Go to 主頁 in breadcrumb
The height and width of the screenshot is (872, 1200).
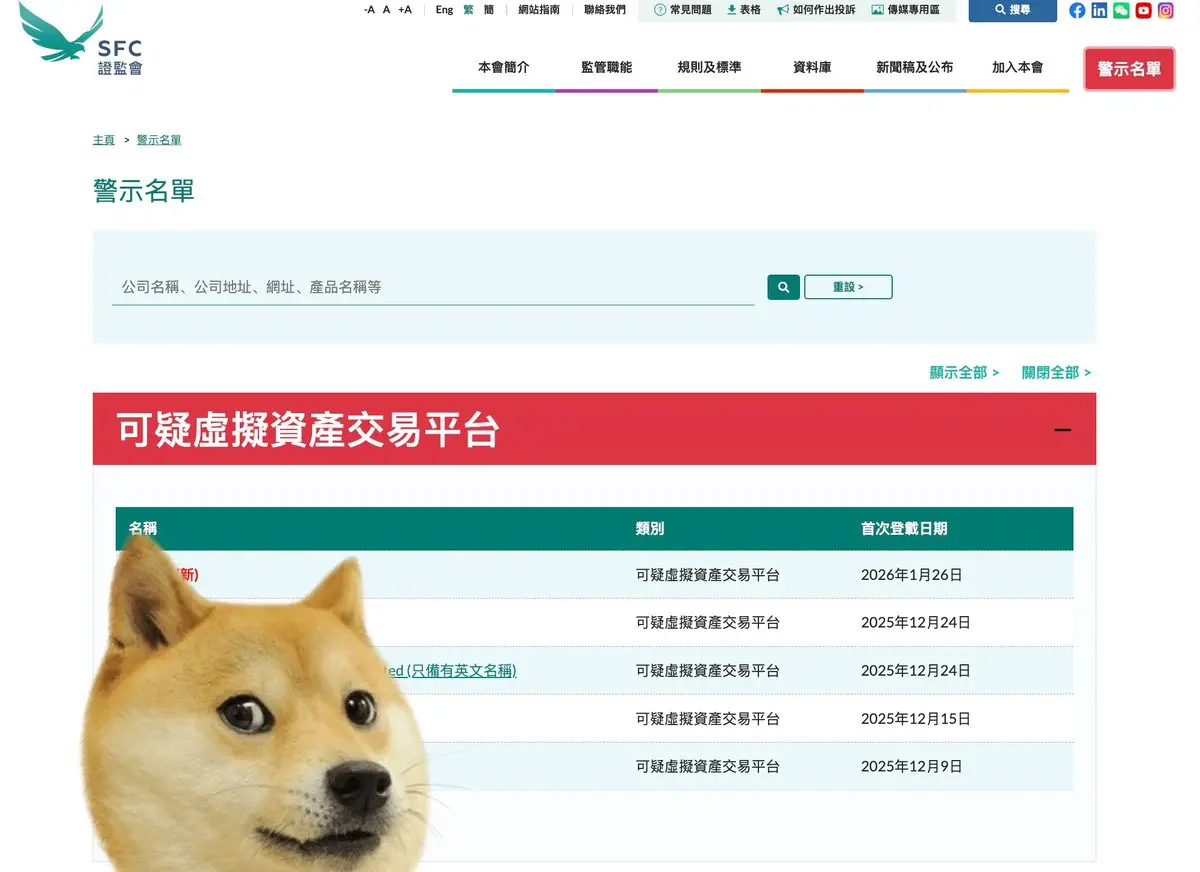(104, 140)
